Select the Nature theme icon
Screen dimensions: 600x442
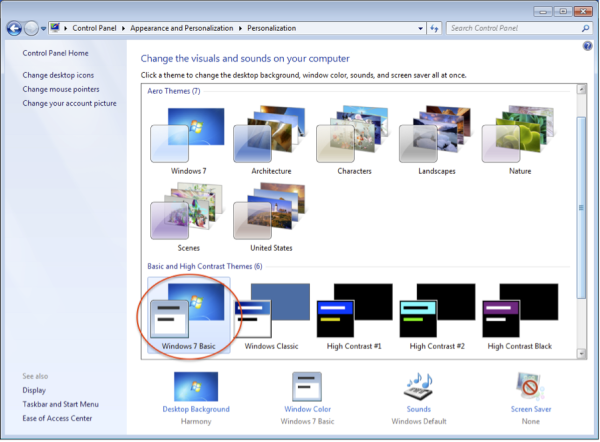(x=519, y=138)
